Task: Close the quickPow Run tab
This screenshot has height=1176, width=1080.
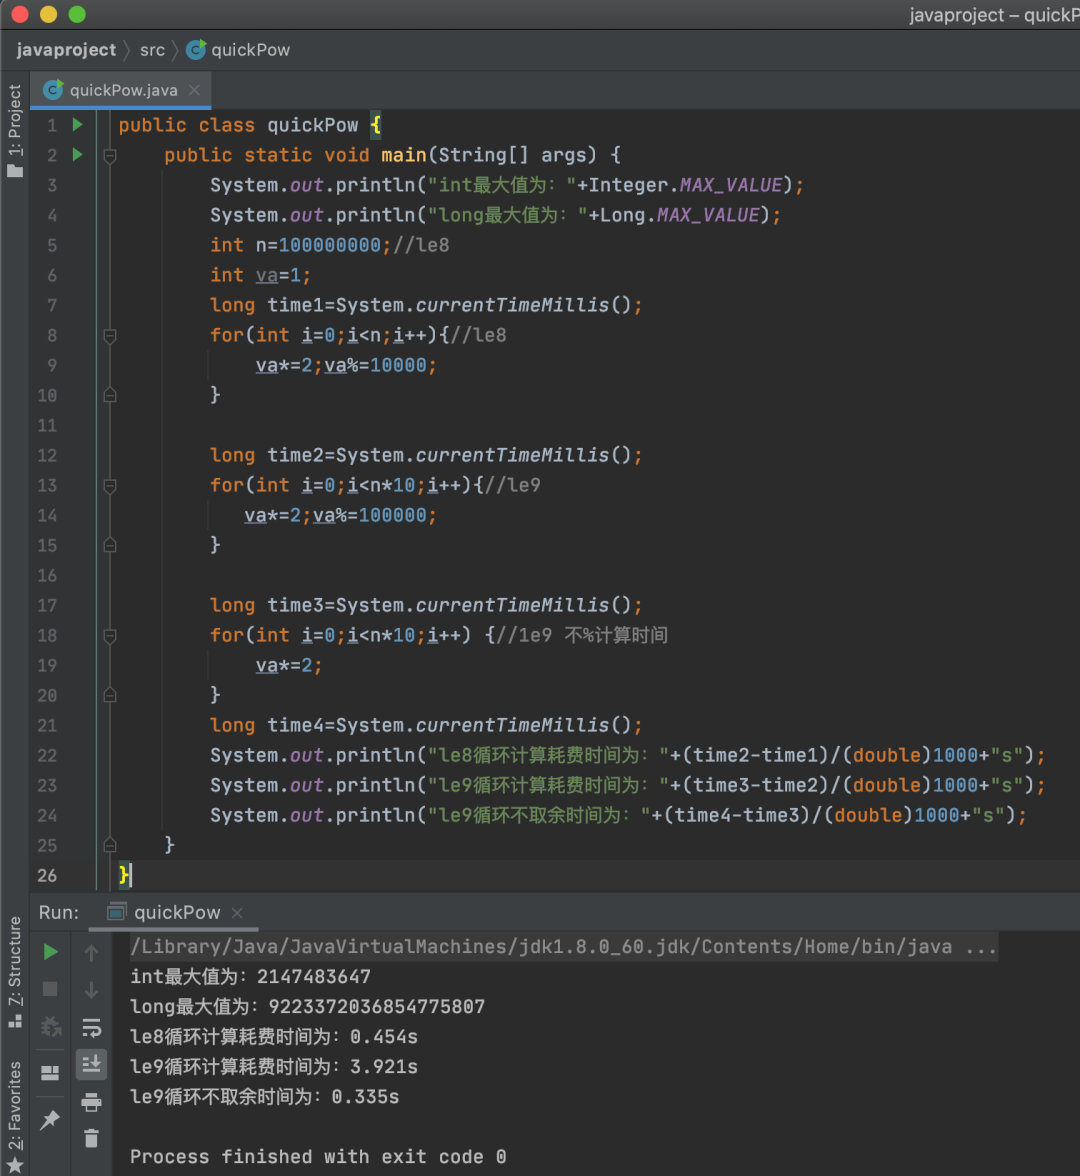Action: (237, 913)
